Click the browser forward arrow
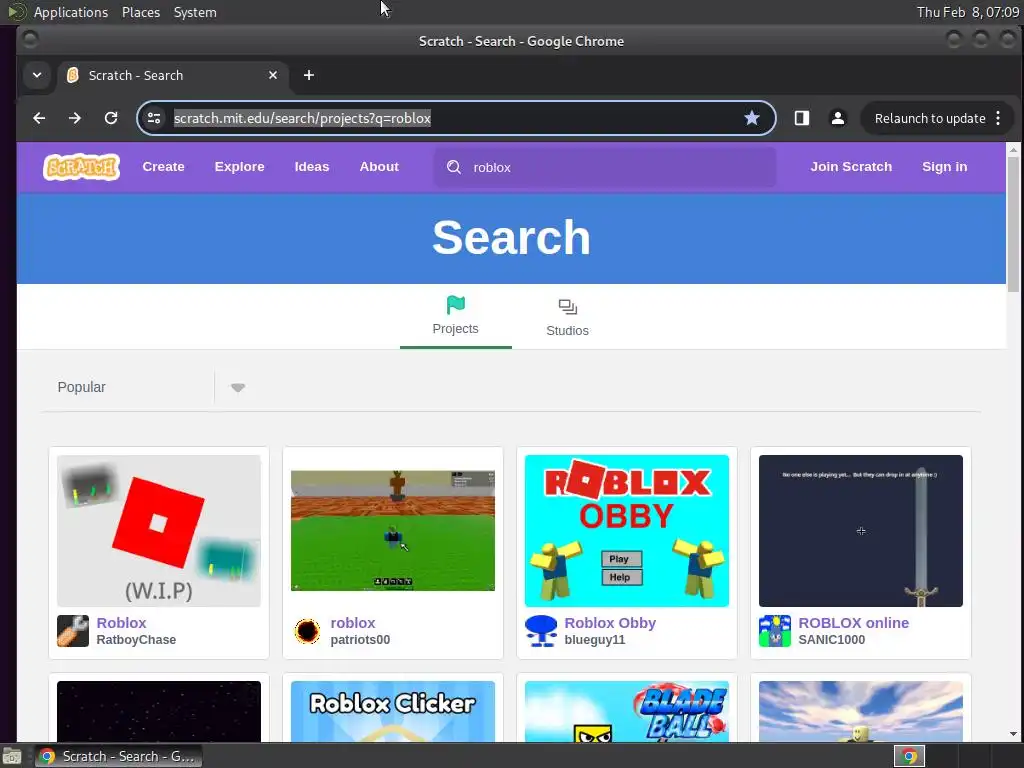 75,118
